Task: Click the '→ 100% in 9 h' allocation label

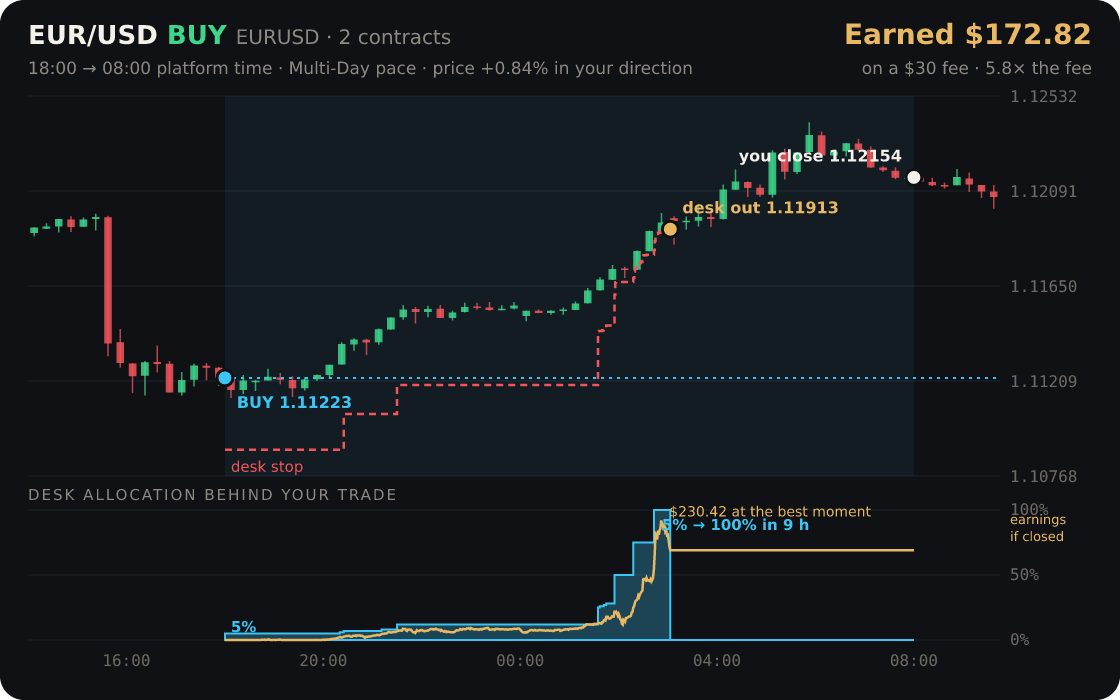Action: point(749,526)
